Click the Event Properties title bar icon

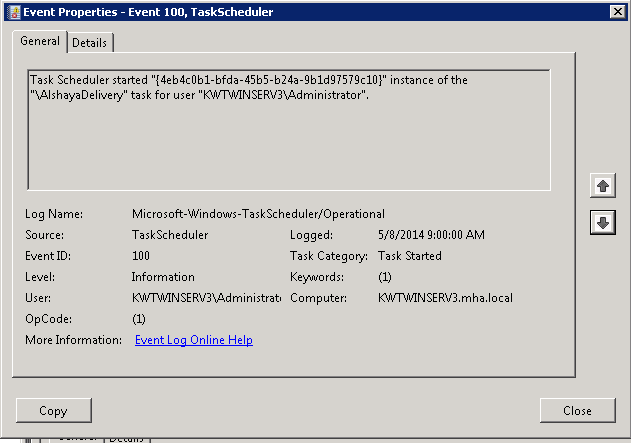[x=14, y=12]
